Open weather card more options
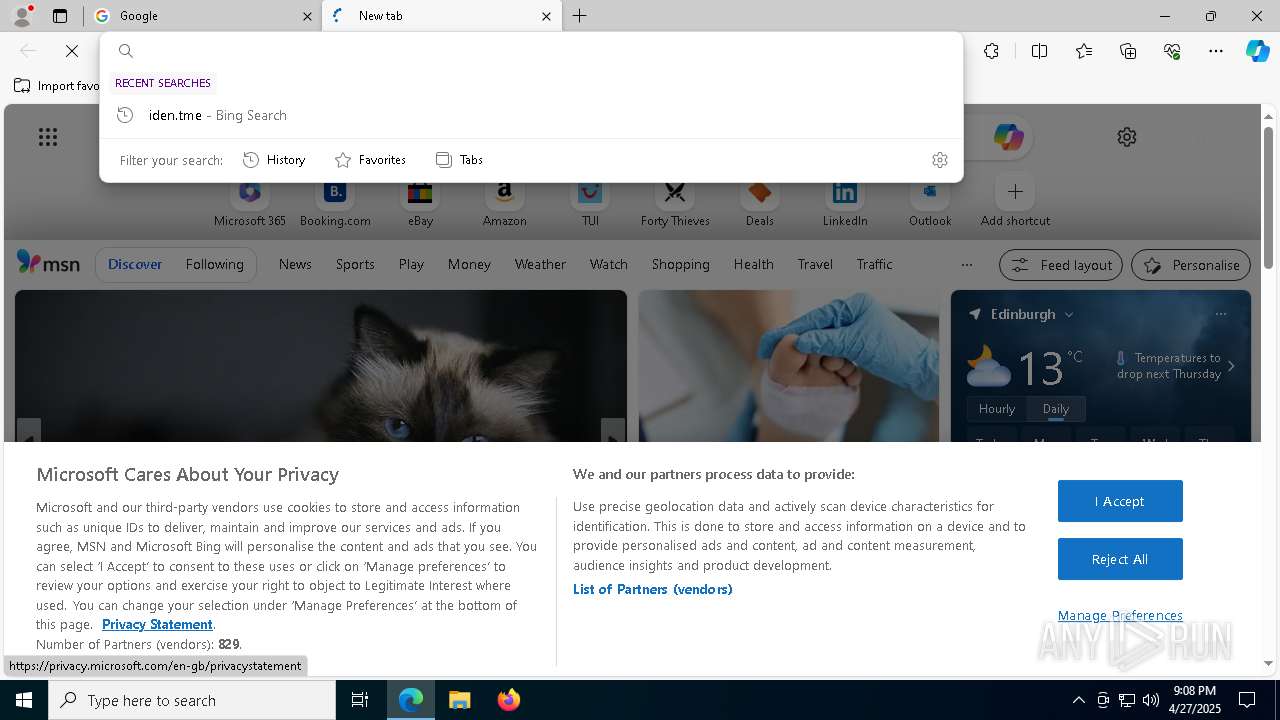 click(x=1220, y=314)
